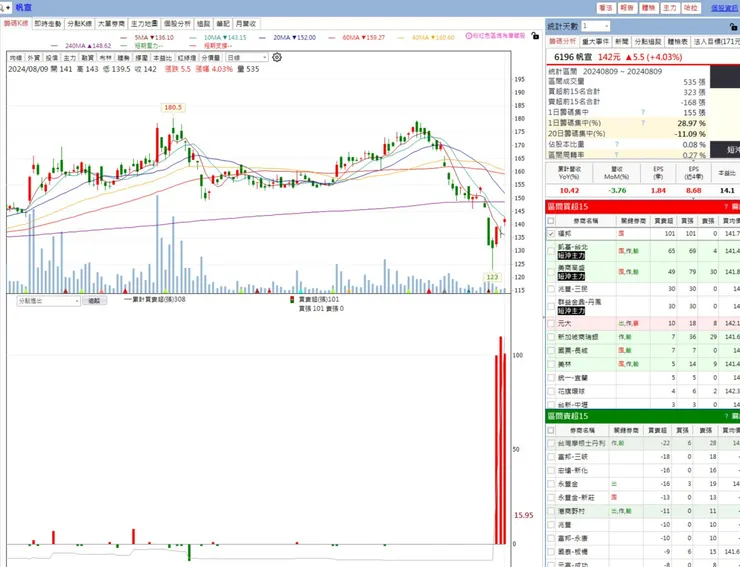This screenshot has height=567, width=740.
Task: Click the 180.5 high price marker
Action: [173, 107]
